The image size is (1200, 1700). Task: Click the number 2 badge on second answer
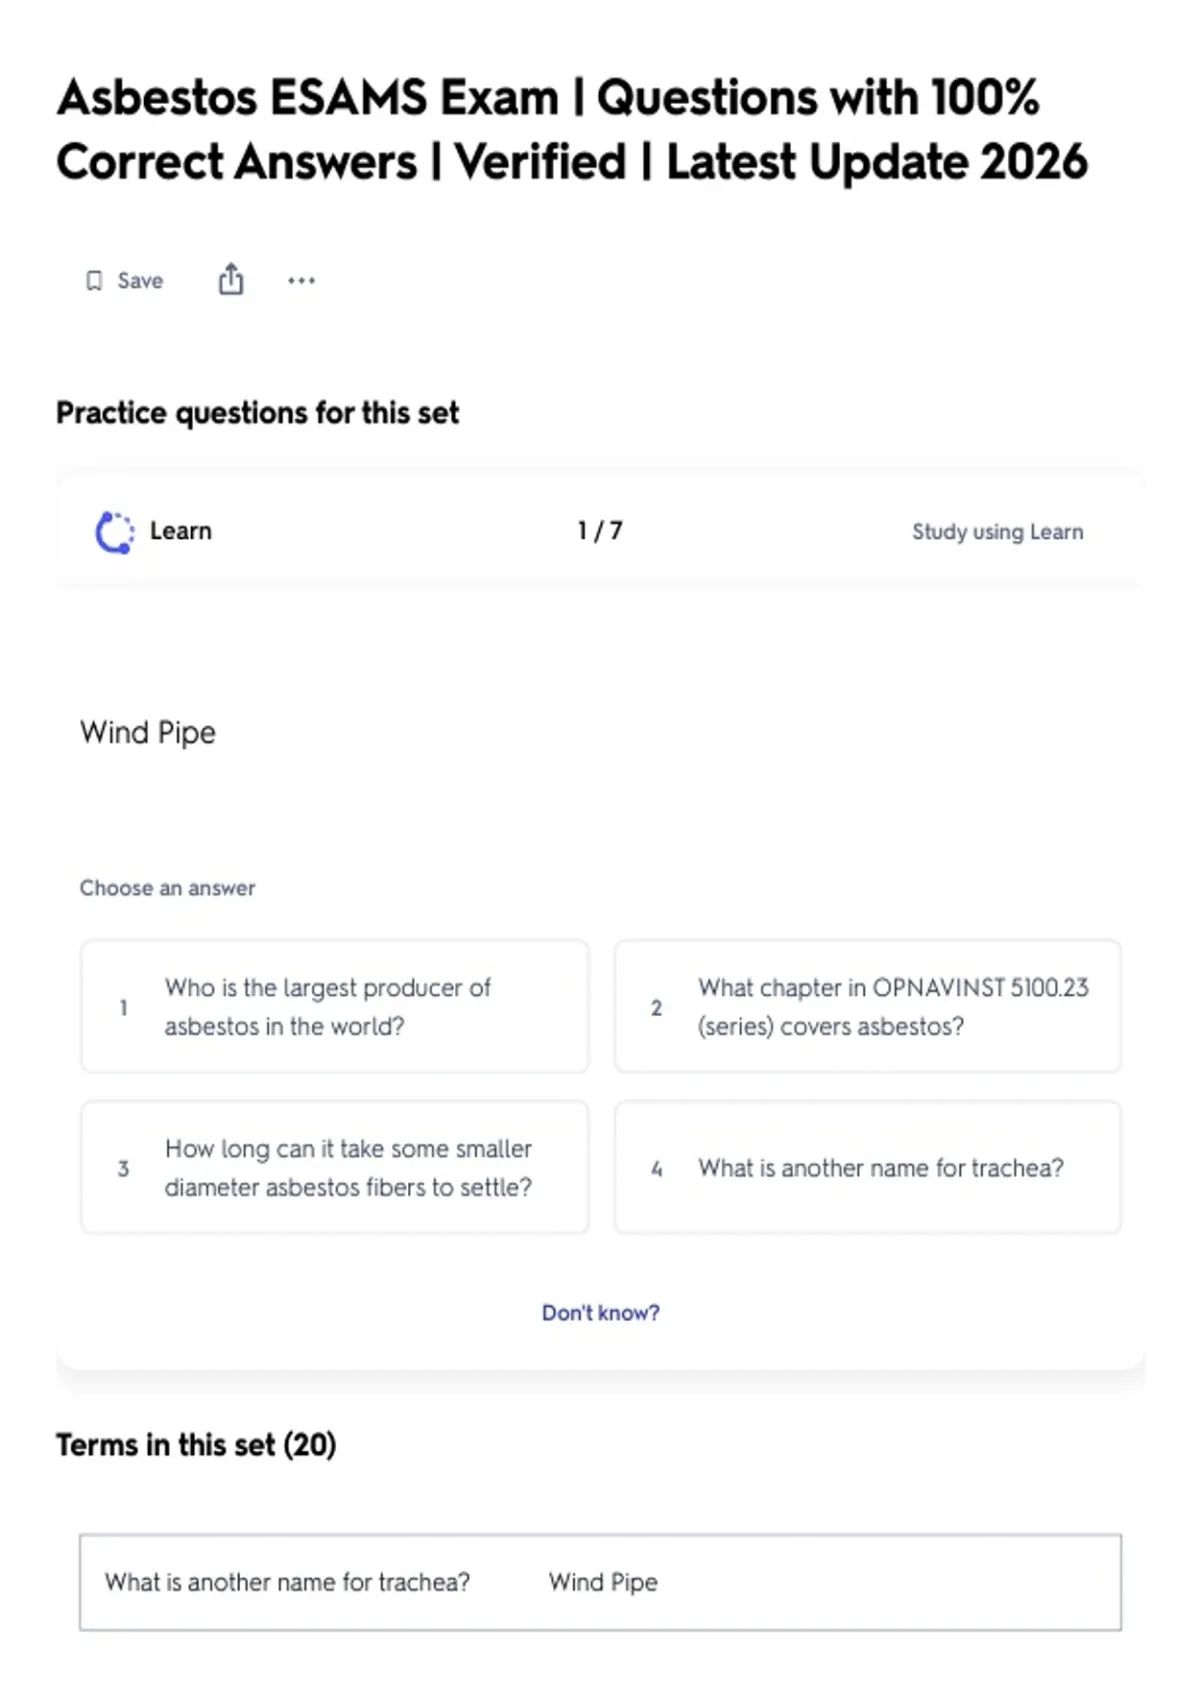point(656,1007)
